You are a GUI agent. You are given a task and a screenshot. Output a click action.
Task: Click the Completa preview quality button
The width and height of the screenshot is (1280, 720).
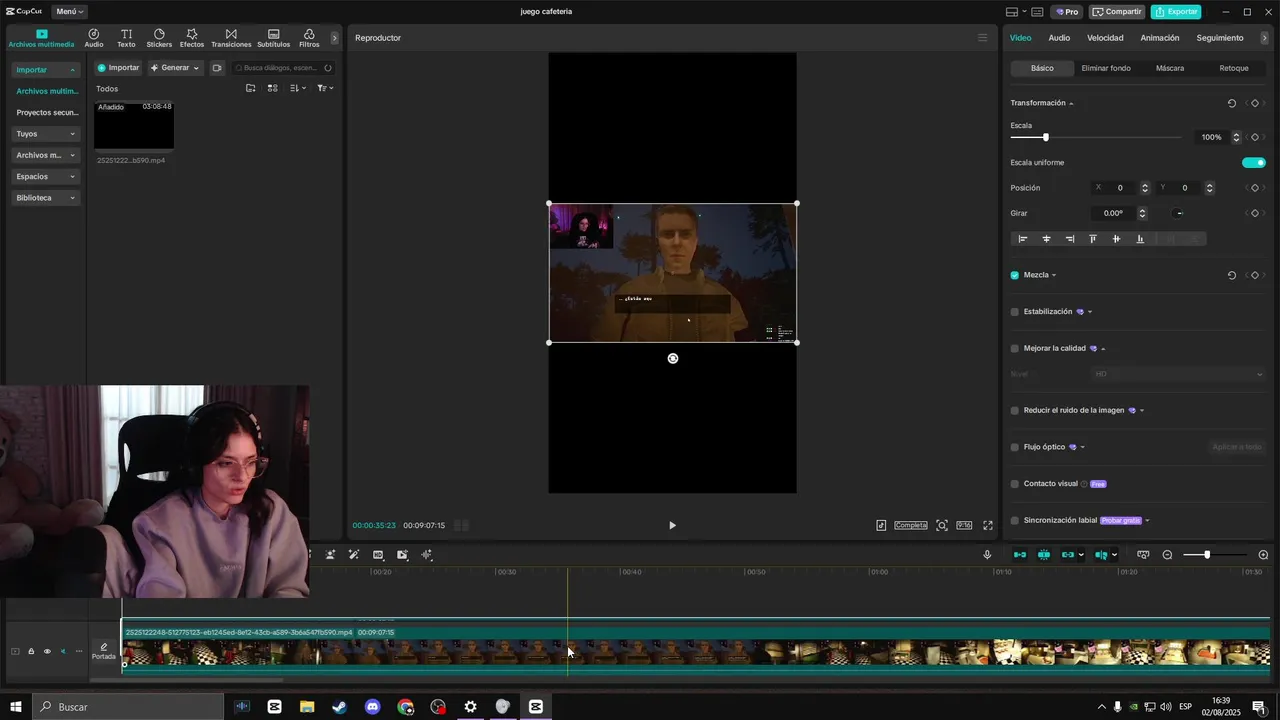click(911, 525)
